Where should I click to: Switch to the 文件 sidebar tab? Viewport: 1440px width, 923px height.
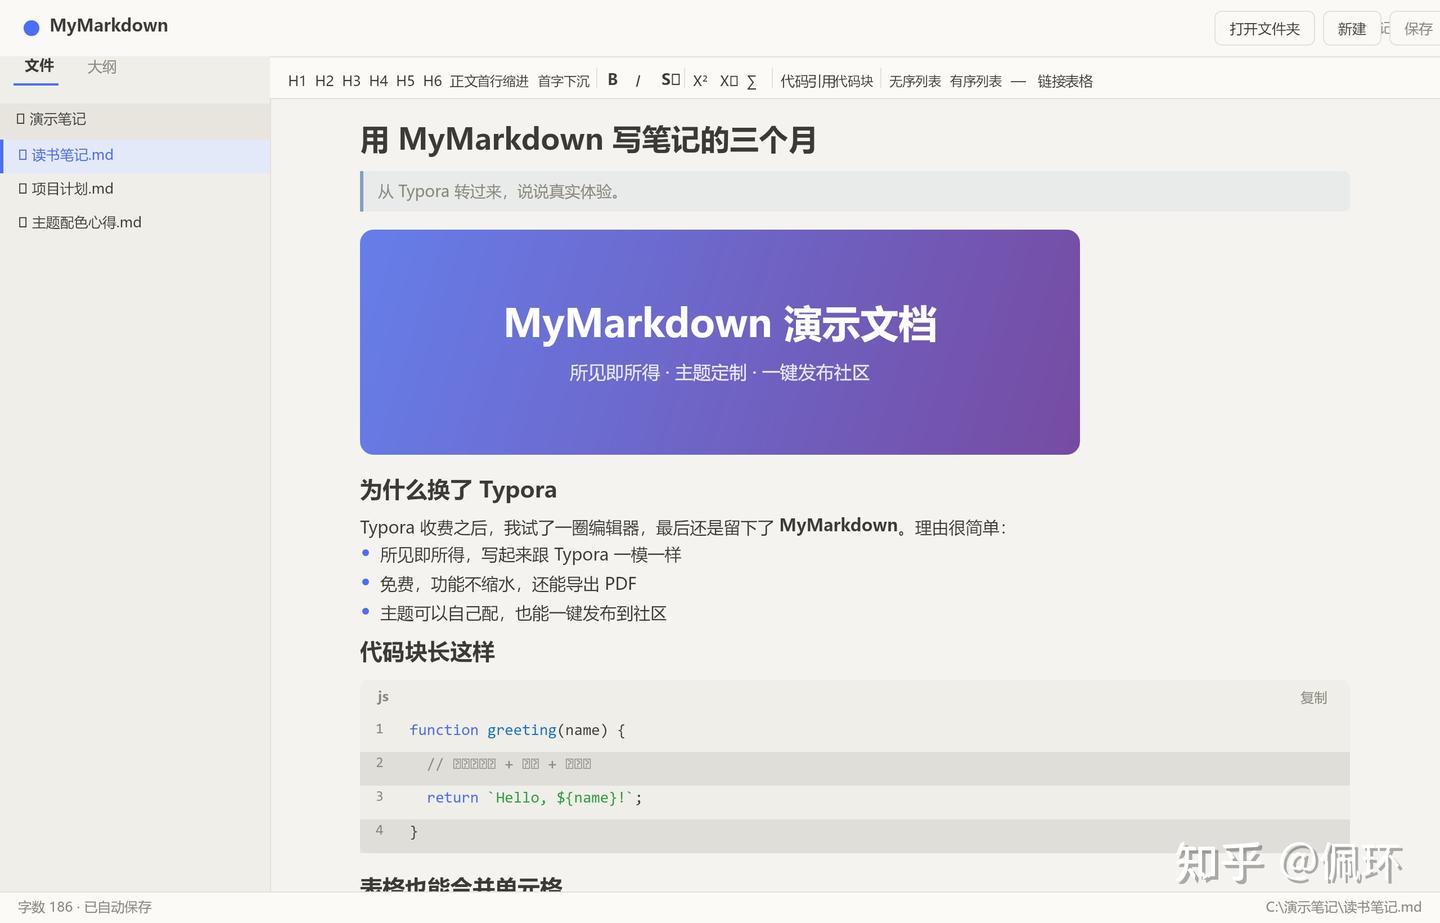pos(39,66)
